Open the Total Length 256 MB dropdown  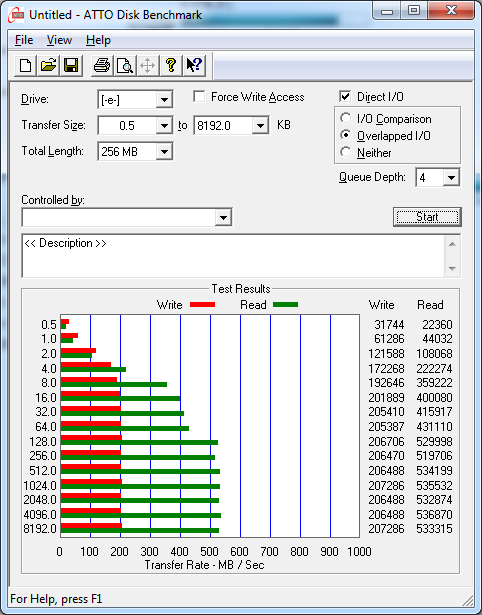(x=164, y=151)
